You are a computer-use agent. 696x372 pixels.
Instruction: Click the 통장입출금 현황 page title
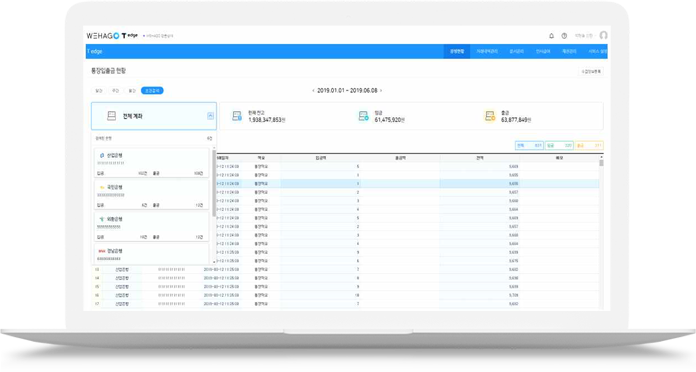pos(108,71)
